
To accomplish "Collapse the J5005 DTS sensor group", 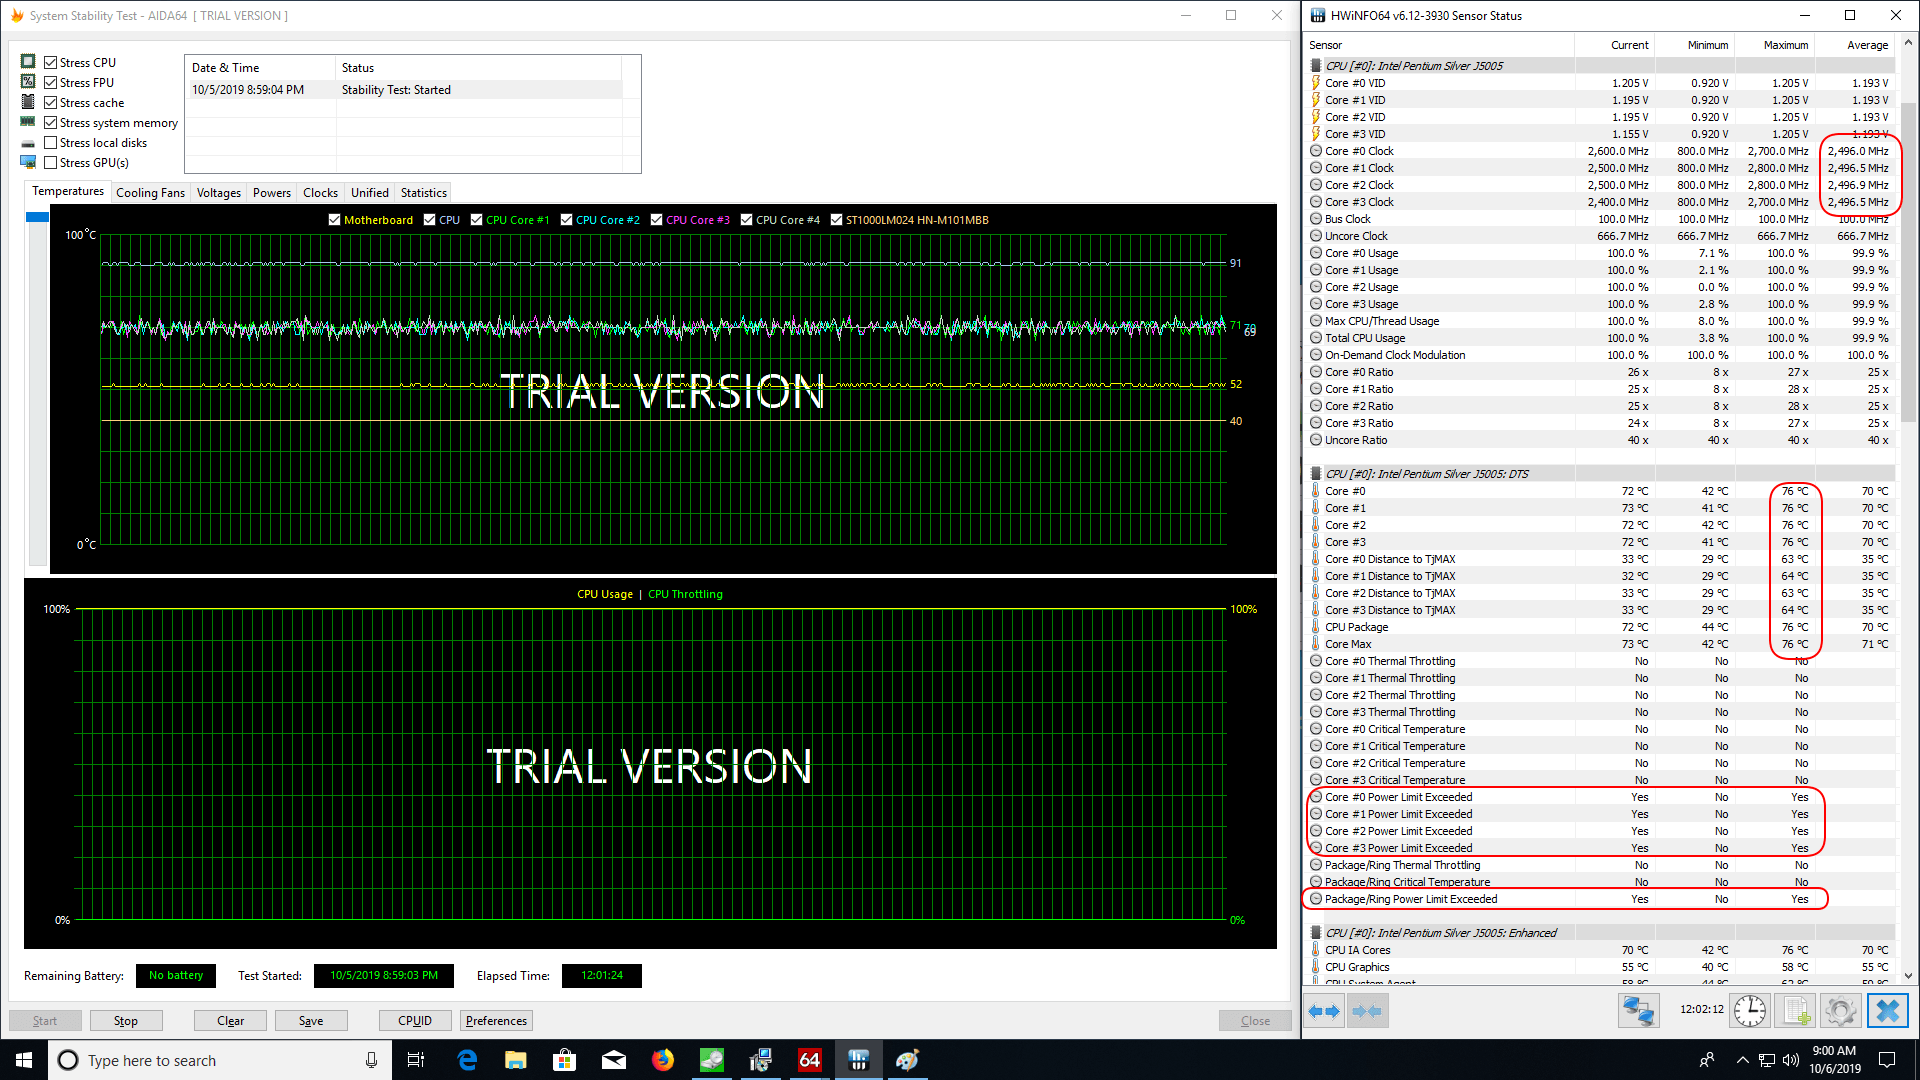I will (x=1316, y=474).
